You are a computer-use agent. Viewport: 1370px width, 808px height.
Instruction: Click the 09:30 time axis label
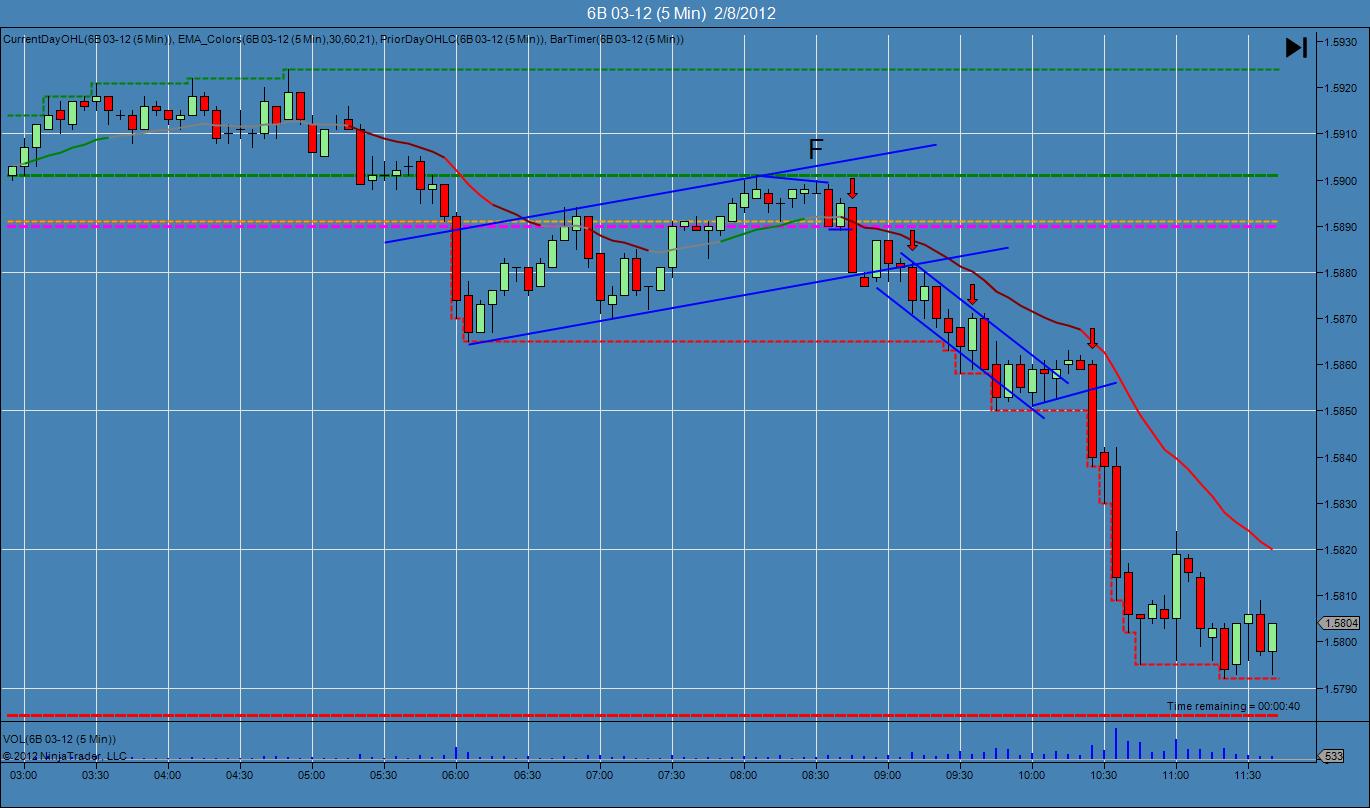960,775
